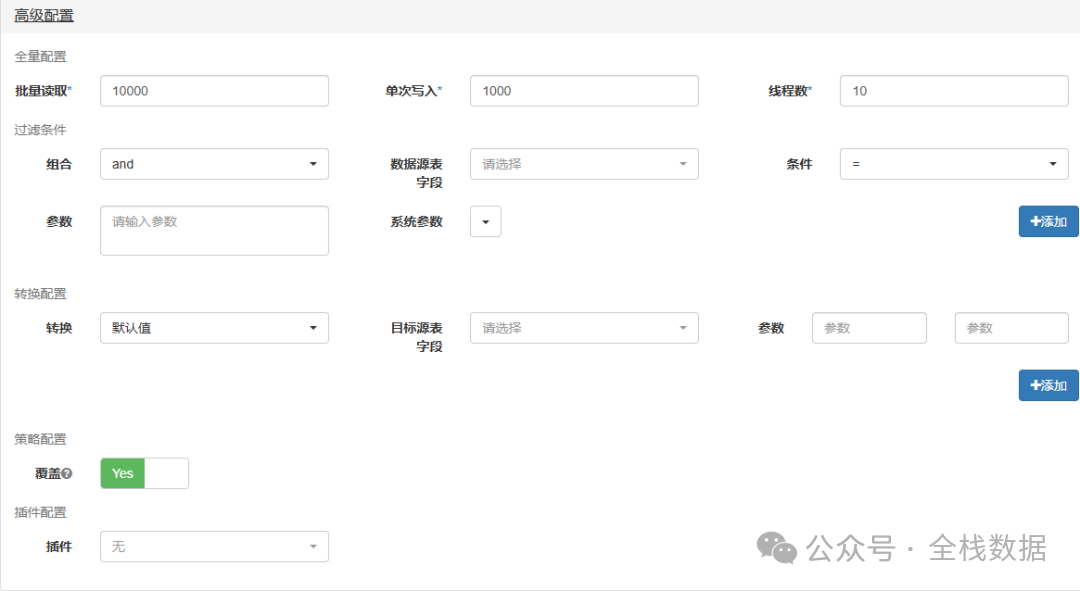Expand the 数据源表字段 select box

pyautogui.click(x=584, y=164)
